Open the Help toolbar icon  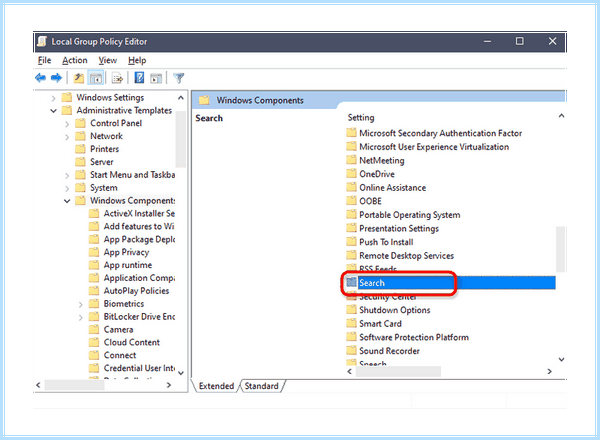tap(139, 78)
